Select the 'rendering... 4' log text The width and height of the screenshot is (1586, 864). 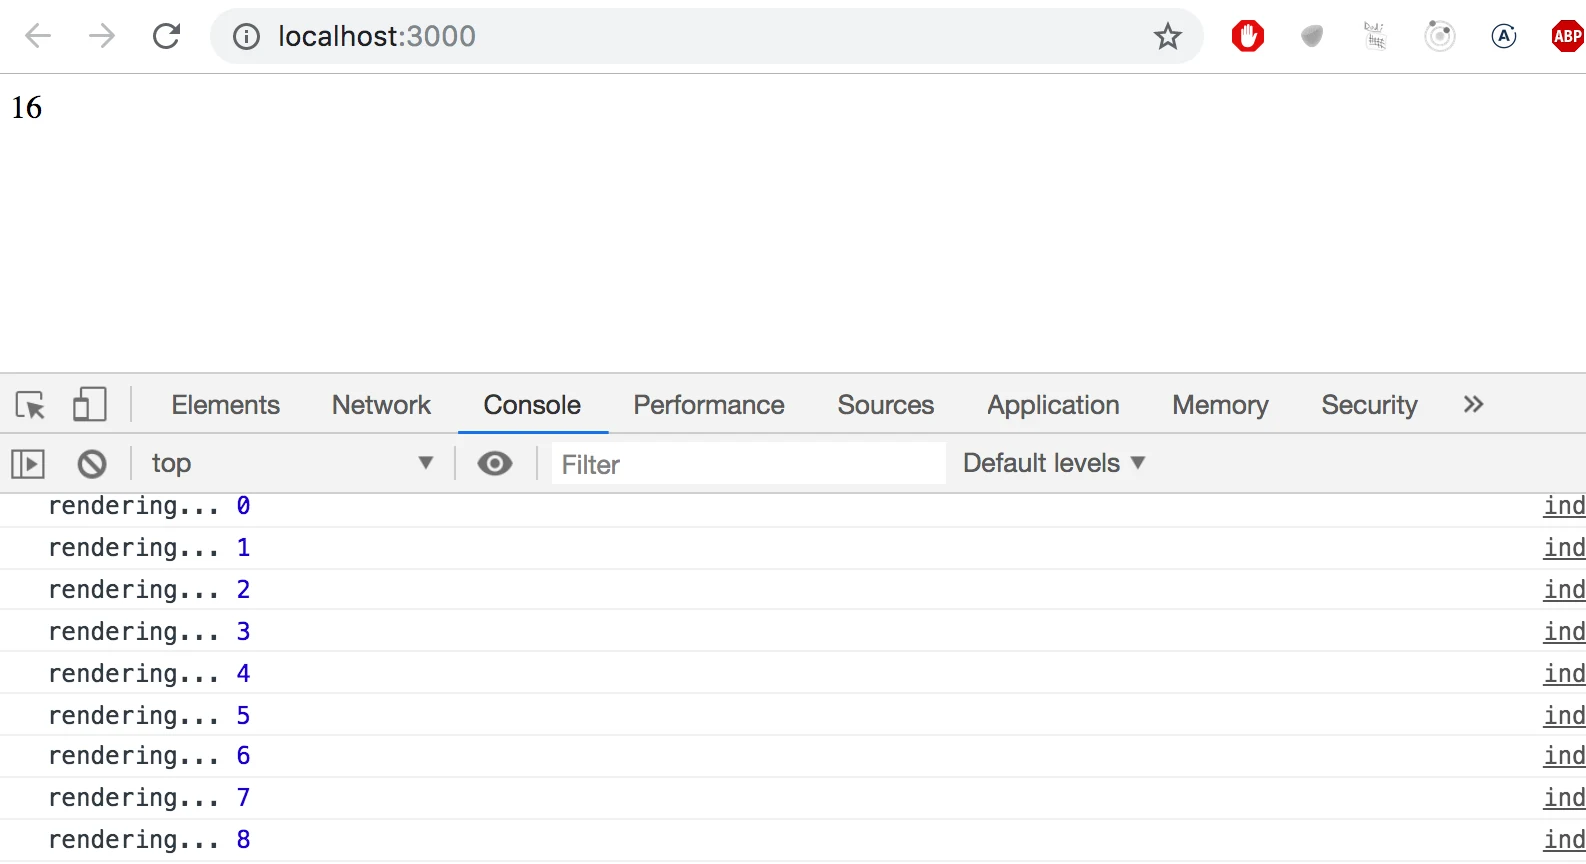[149, 674]
